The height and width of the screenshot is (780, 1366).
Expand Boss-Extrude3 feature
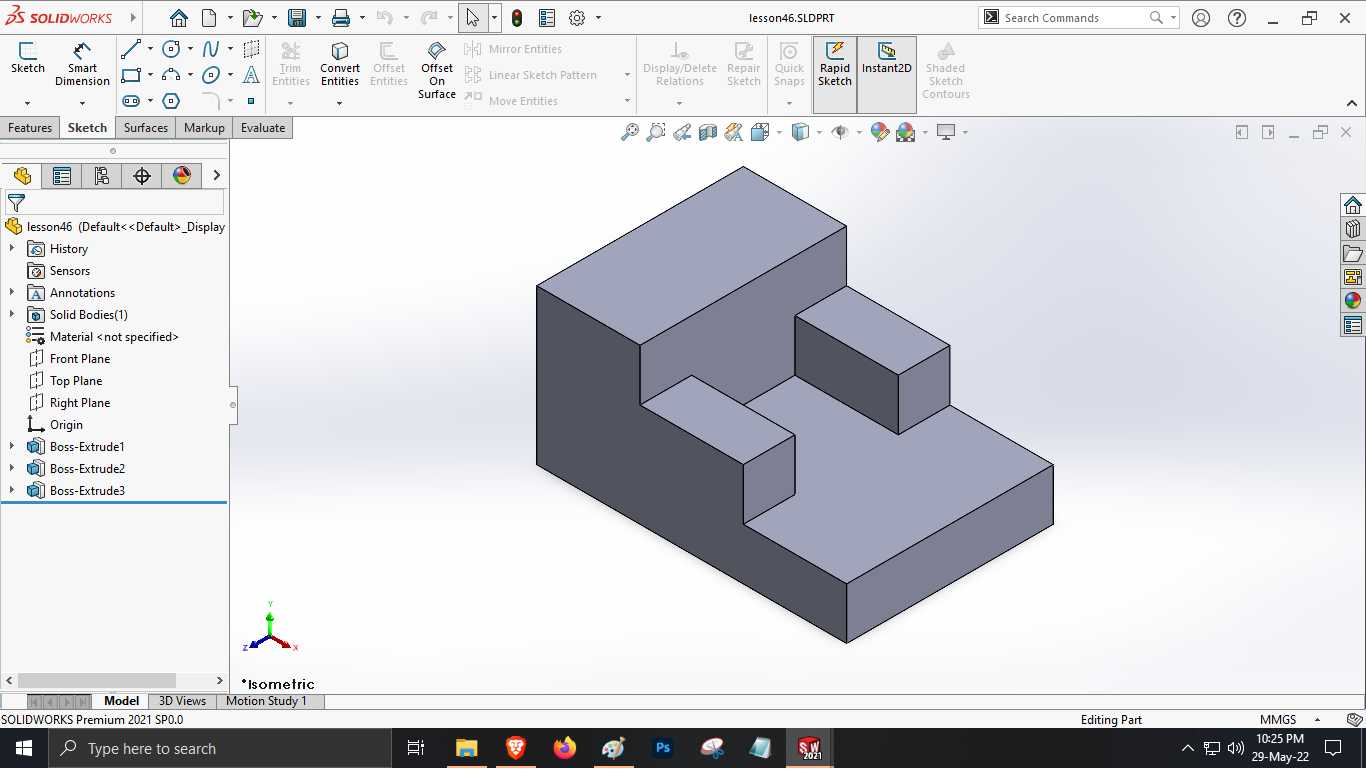tap(12, 491)
